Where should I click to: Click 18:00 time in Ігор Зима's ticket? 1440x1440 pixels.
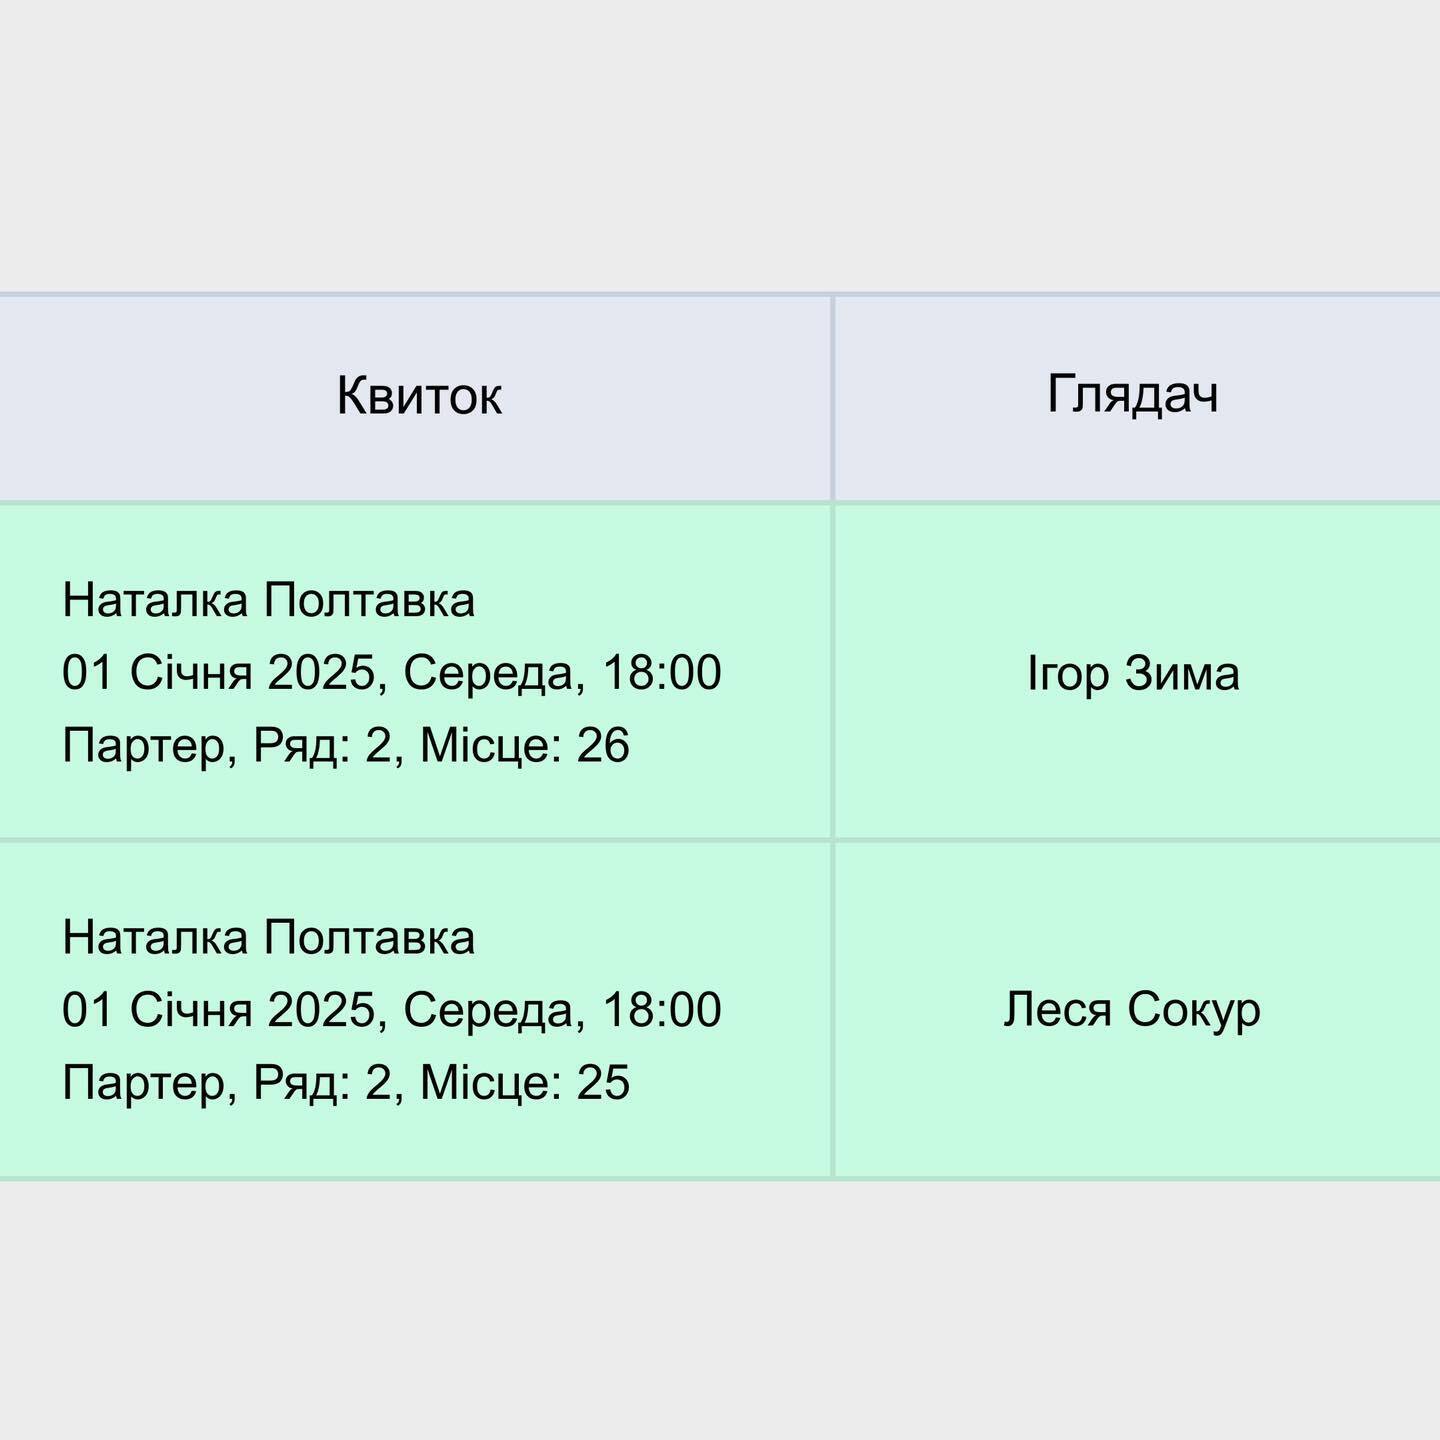point(662,673)
